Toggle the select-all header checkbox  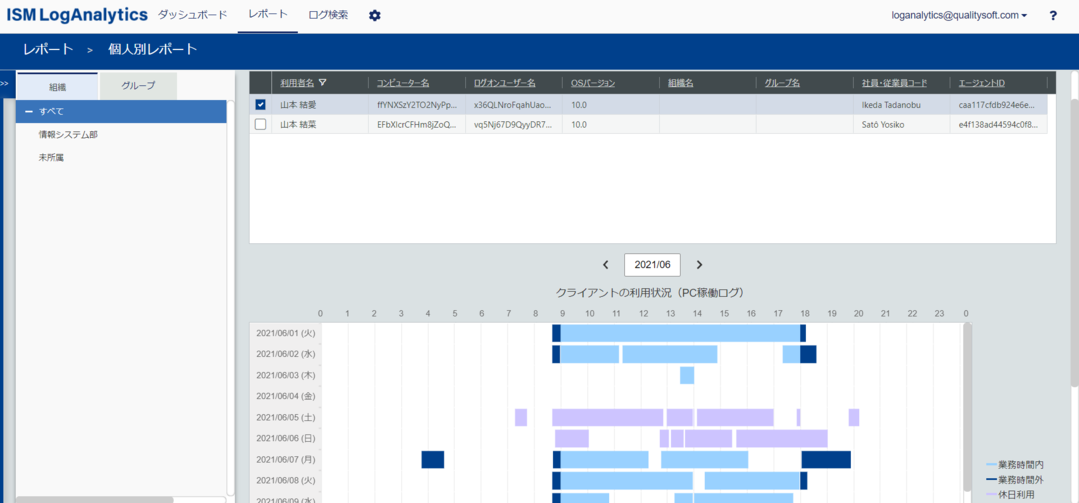pyautogui.click(x=261, y=83)
